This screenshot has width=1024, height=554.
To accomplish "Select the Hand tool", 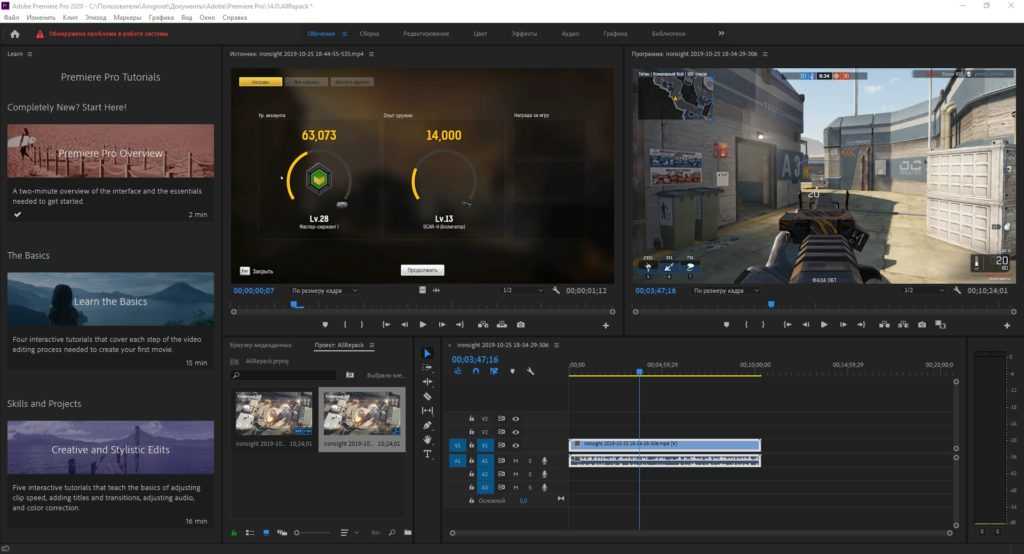I will (x=427, y=440).
